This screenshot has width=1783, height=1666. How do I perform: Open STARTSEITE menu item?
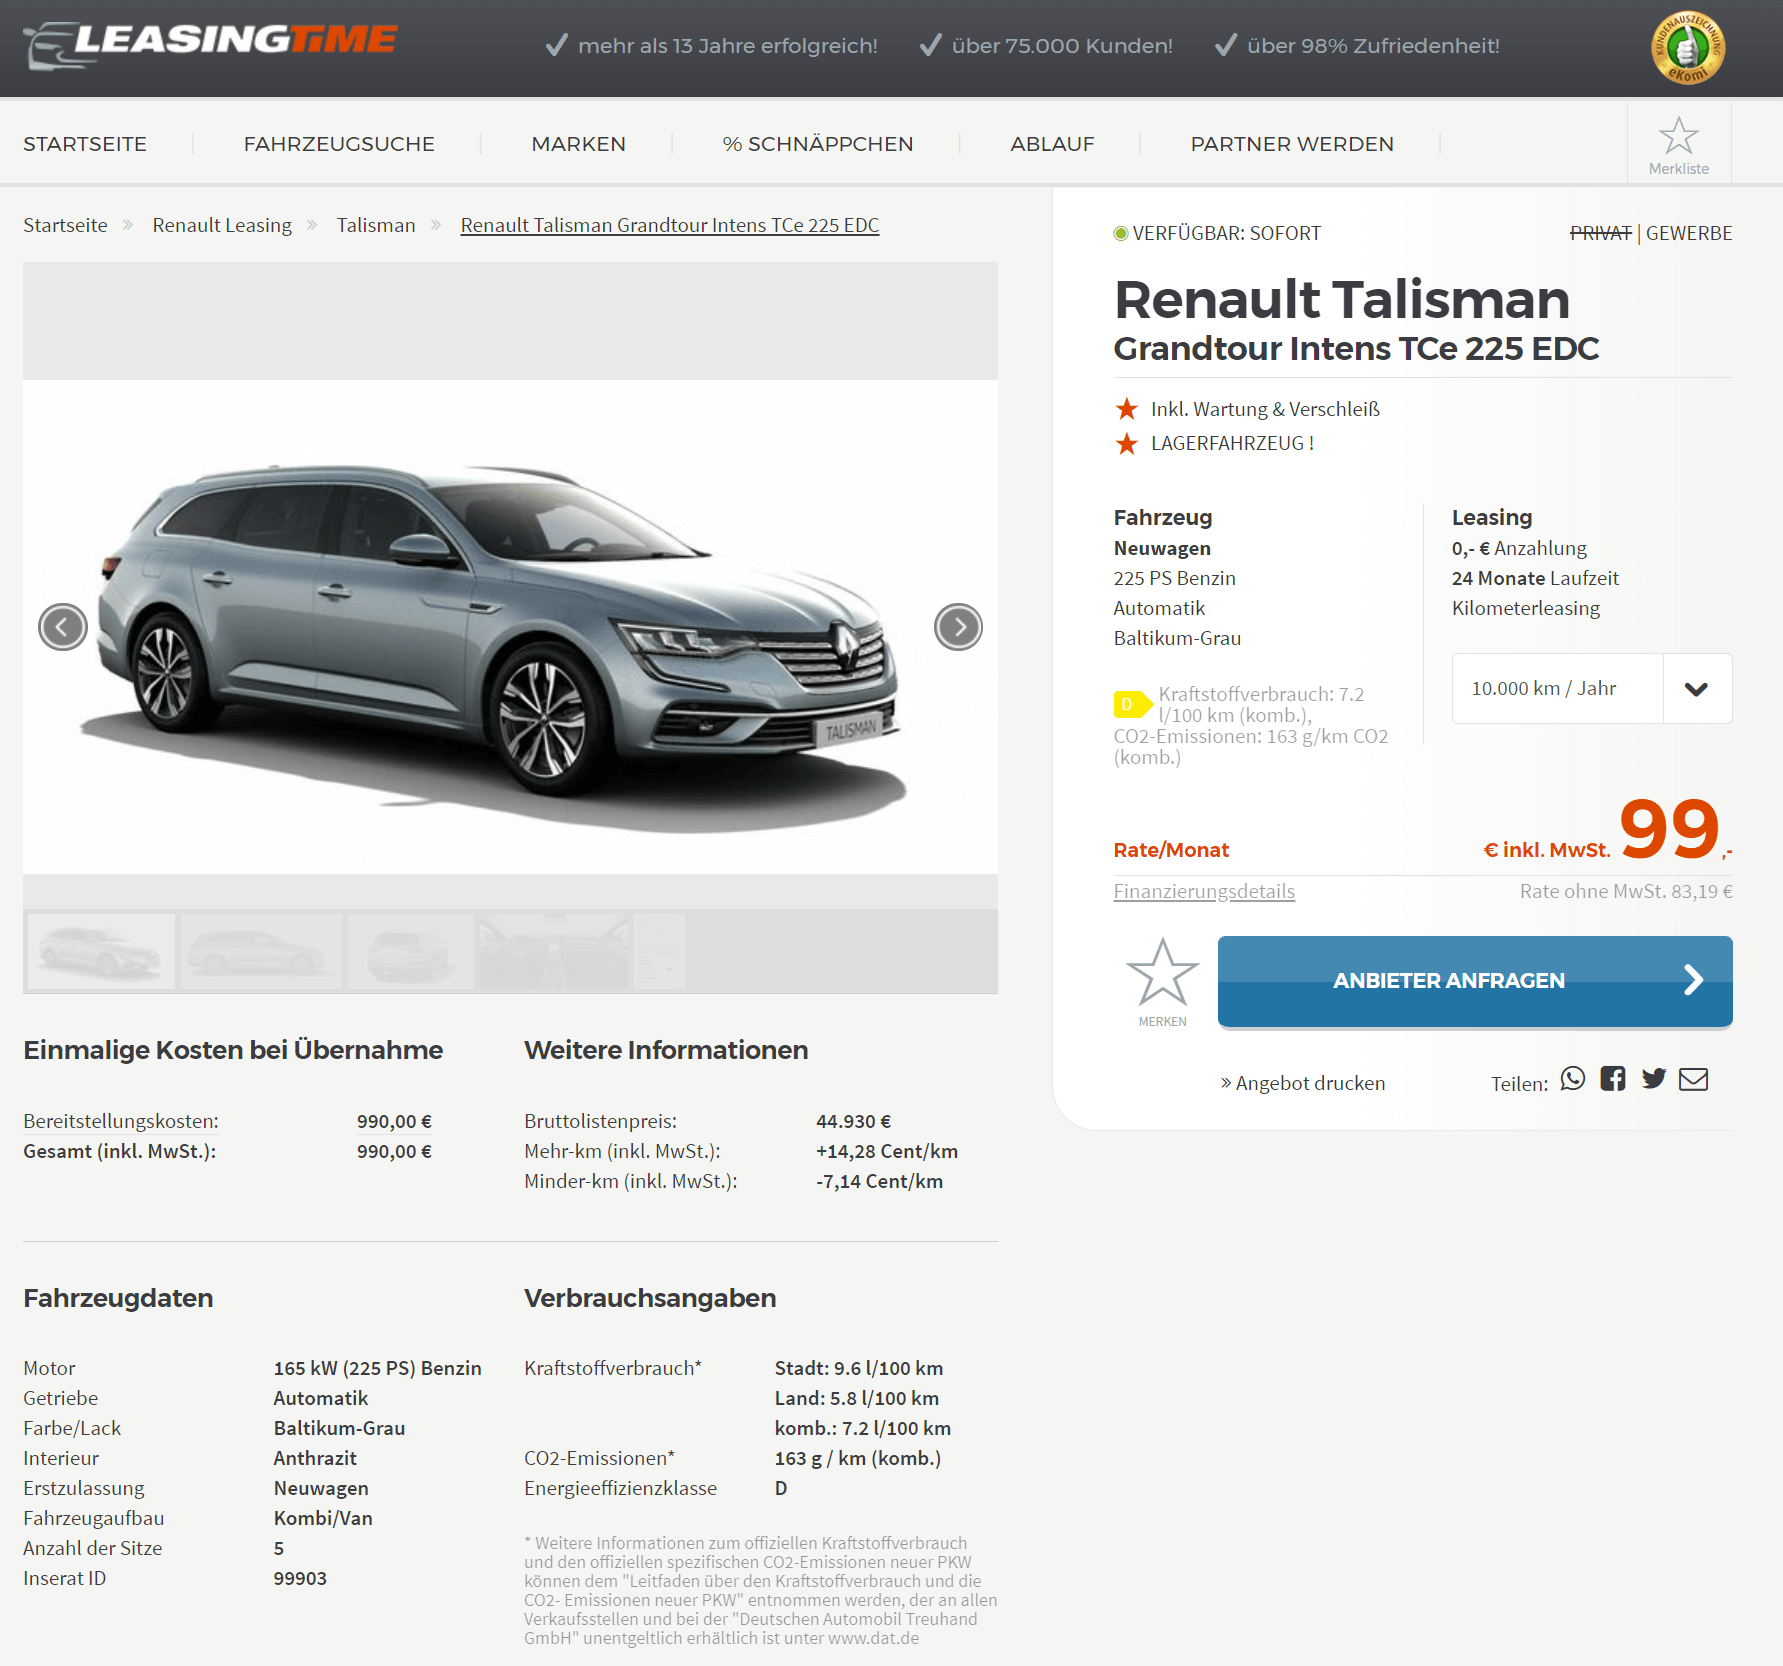85,144
